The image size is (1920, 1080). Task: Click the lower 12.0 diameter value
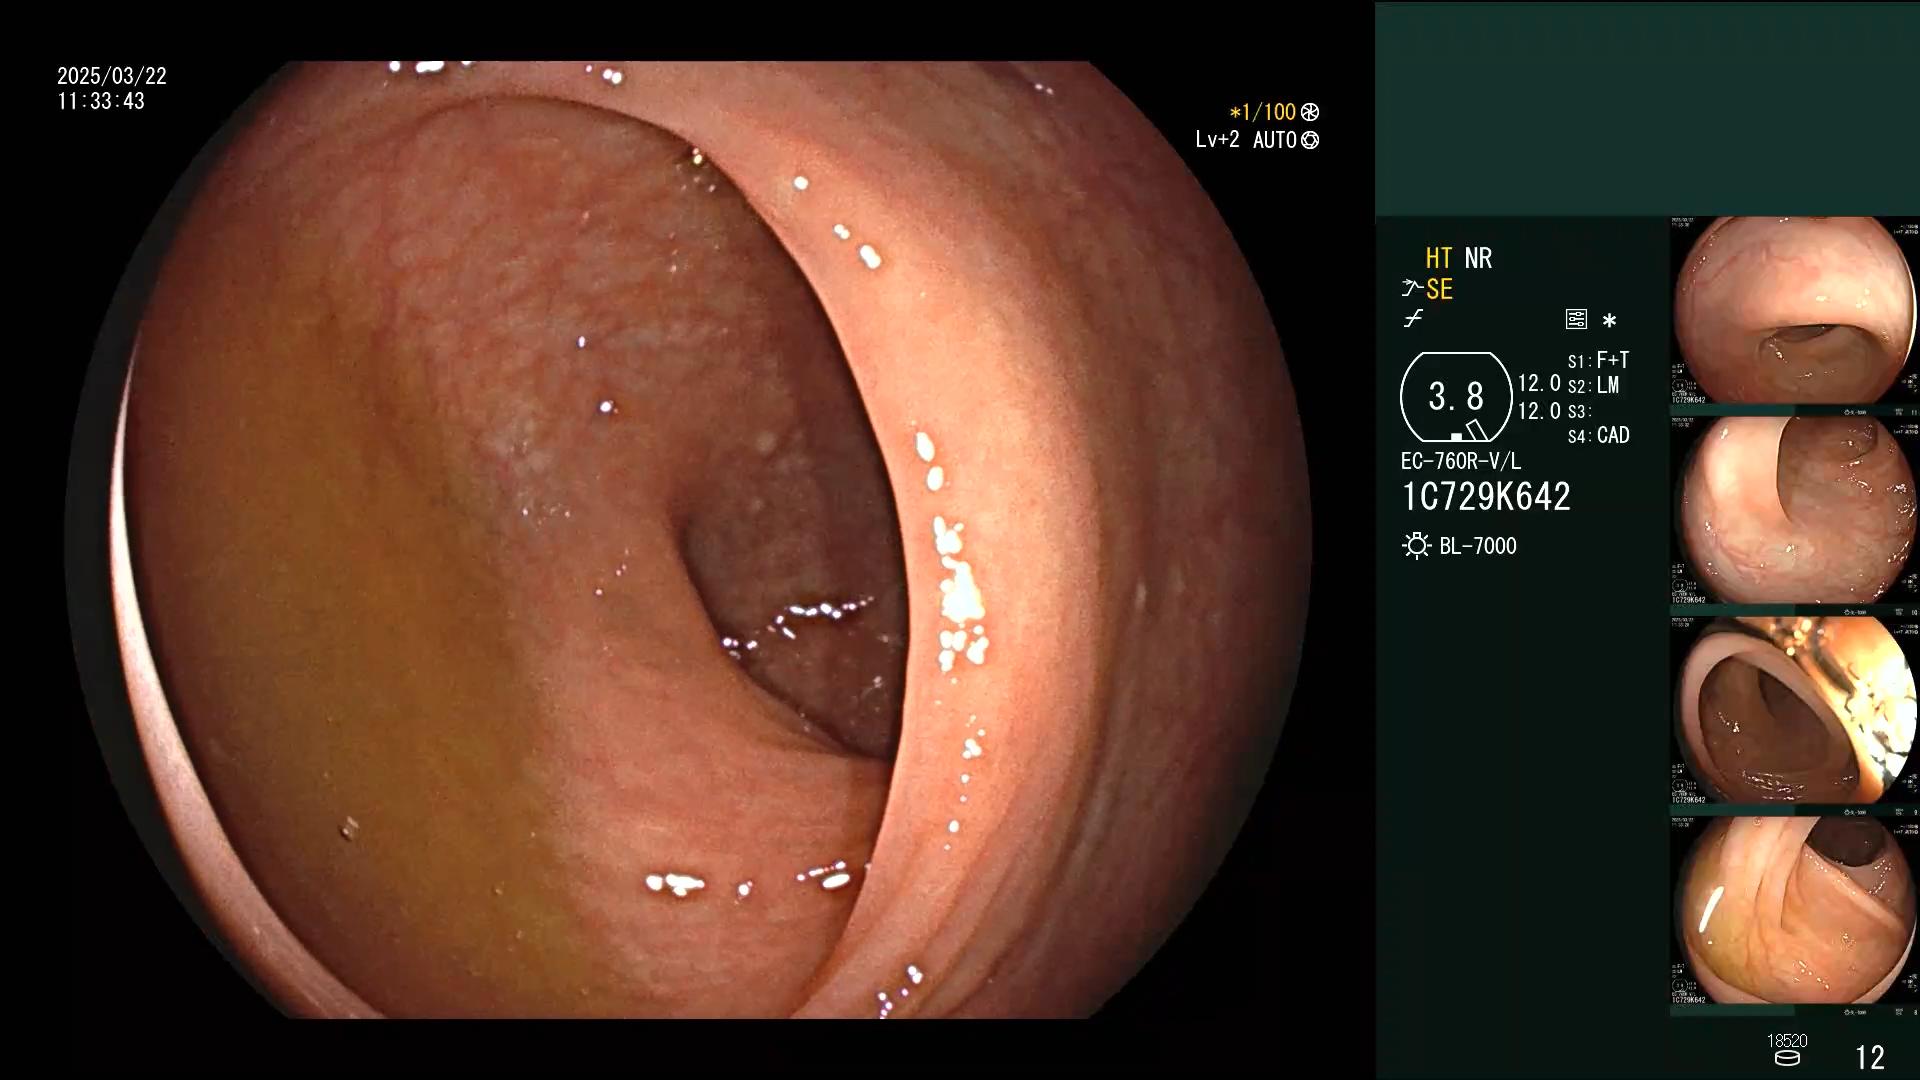point(1539,411)
